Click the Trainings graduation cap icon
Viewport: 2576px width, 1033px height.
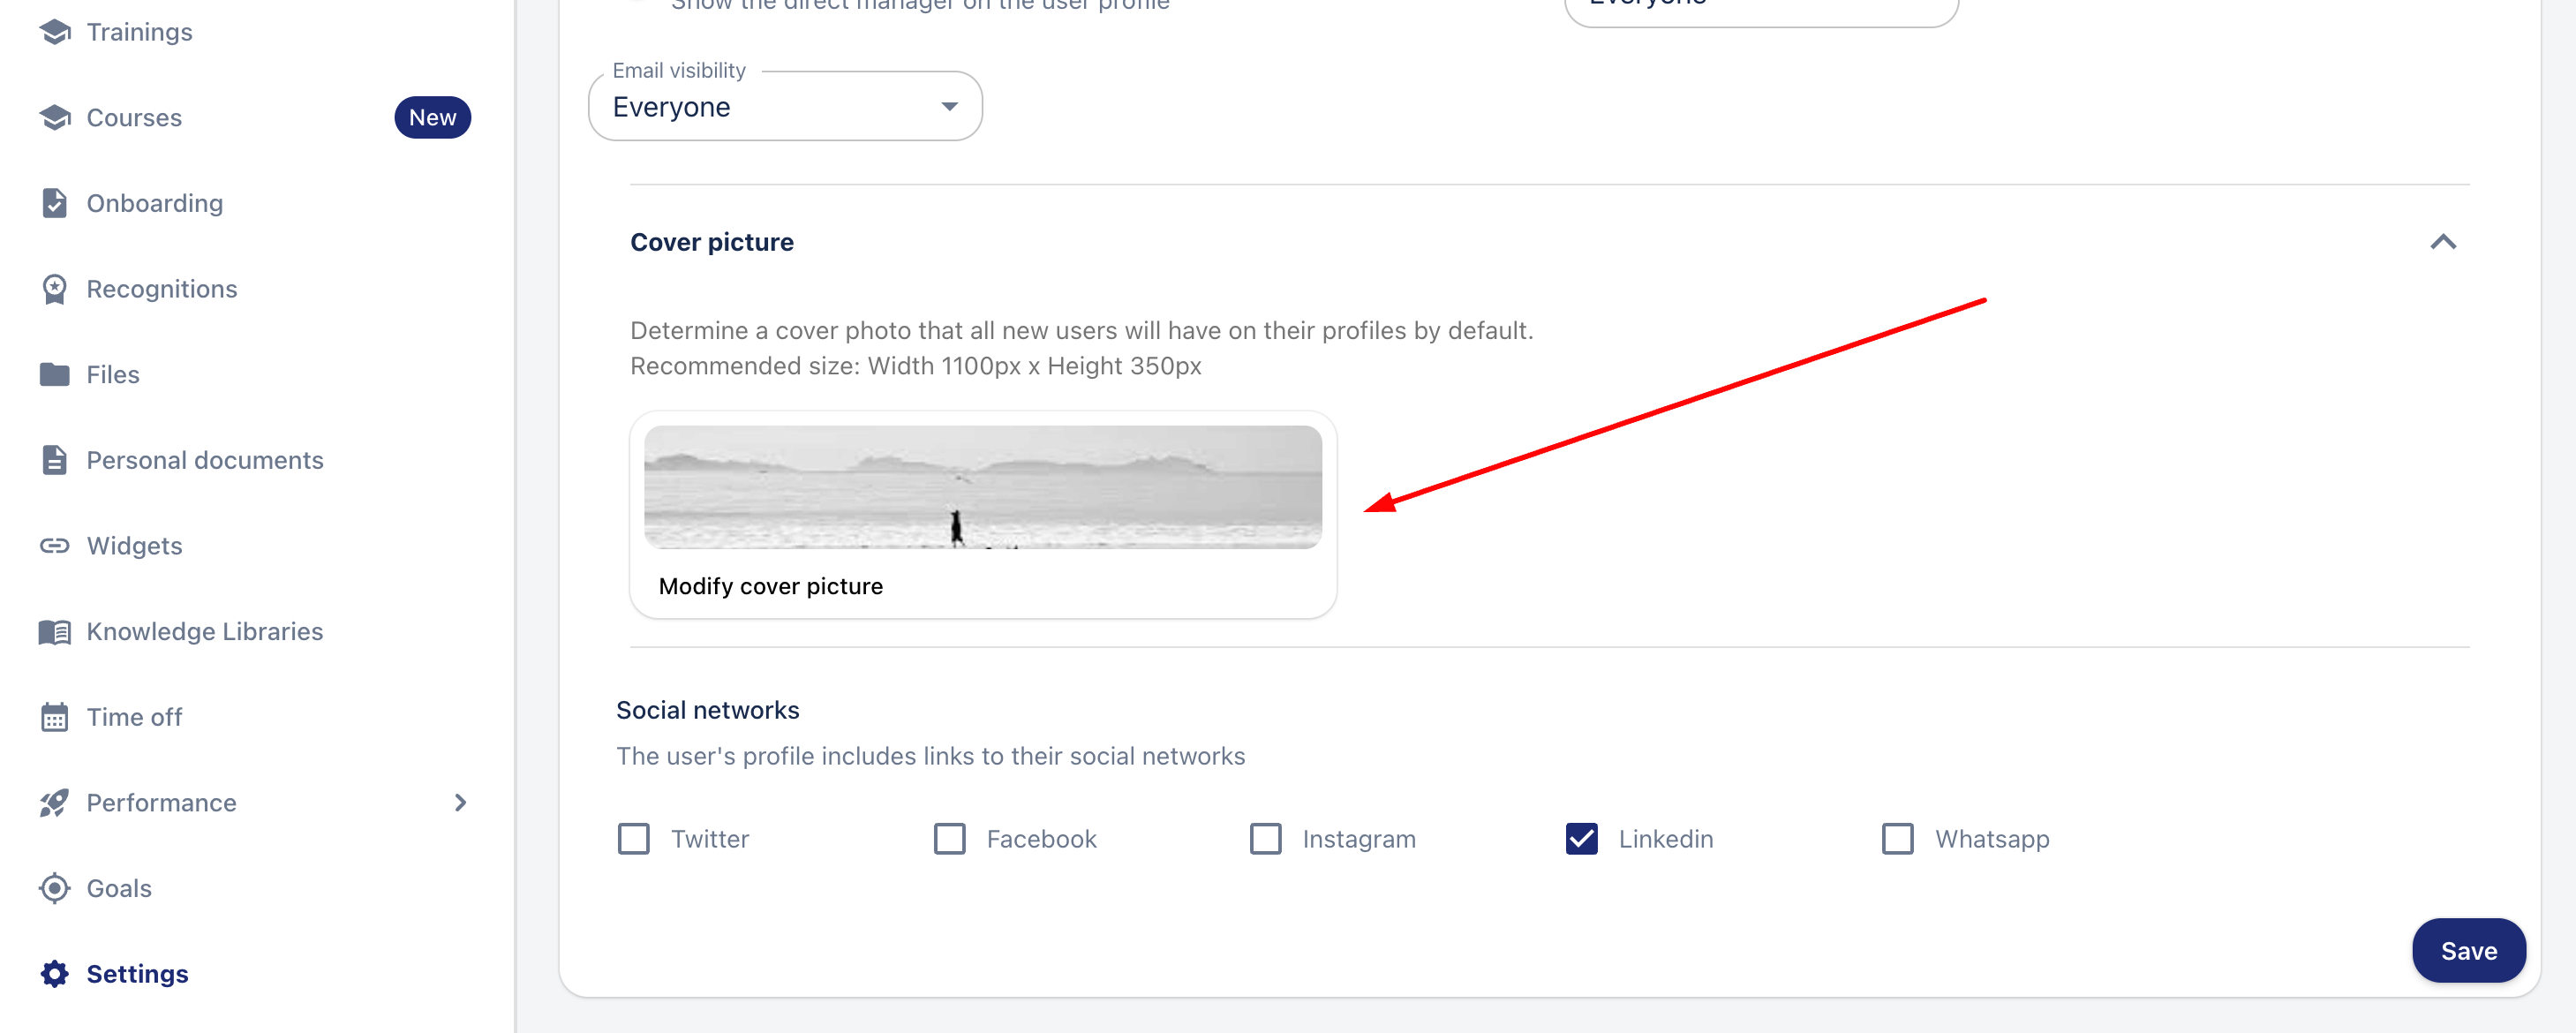pyautogui.click(x=55, y=32)
